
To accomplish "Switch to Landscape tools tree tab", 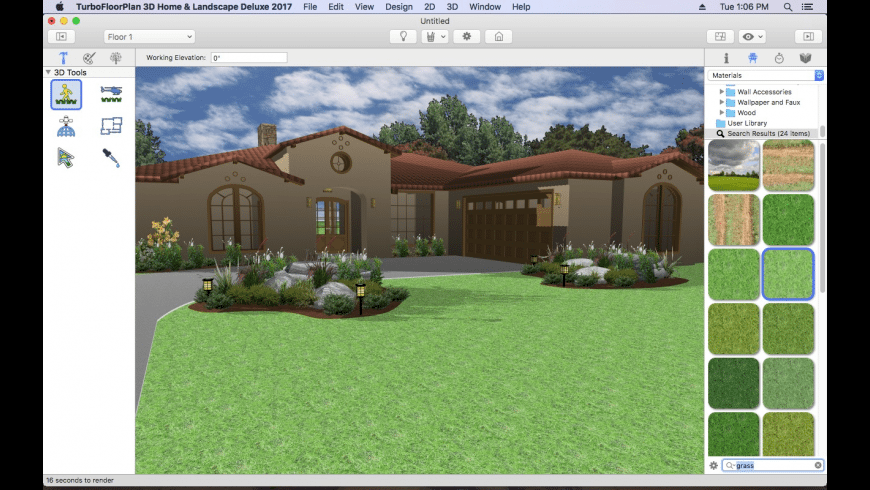I will click(115, 58).
